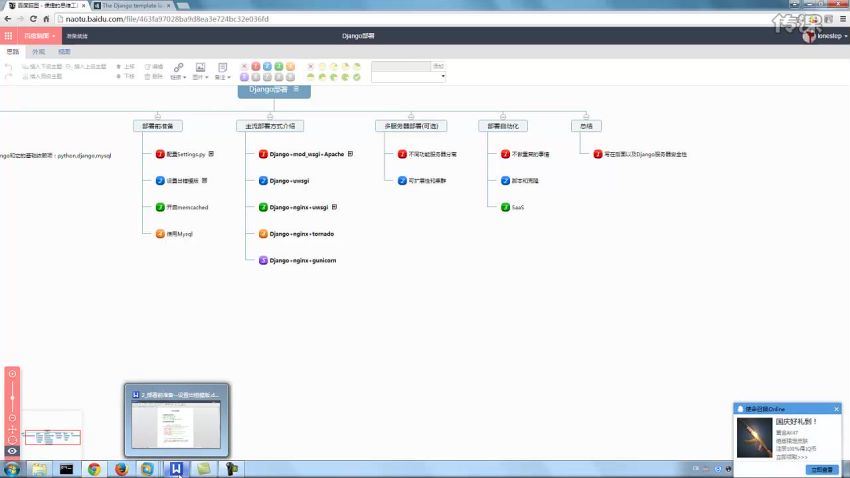850x478 pixels.
Task: Open the Word document taskbar thumbnail
Action: pos(176,420)
